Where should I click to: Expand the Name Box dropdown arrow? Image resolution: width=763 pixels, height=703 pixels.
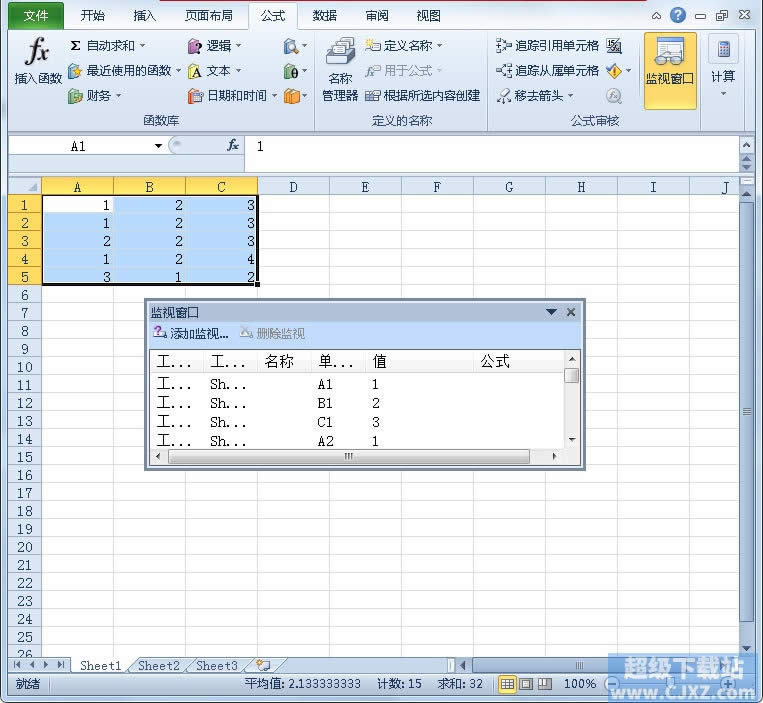pos(158,146)
